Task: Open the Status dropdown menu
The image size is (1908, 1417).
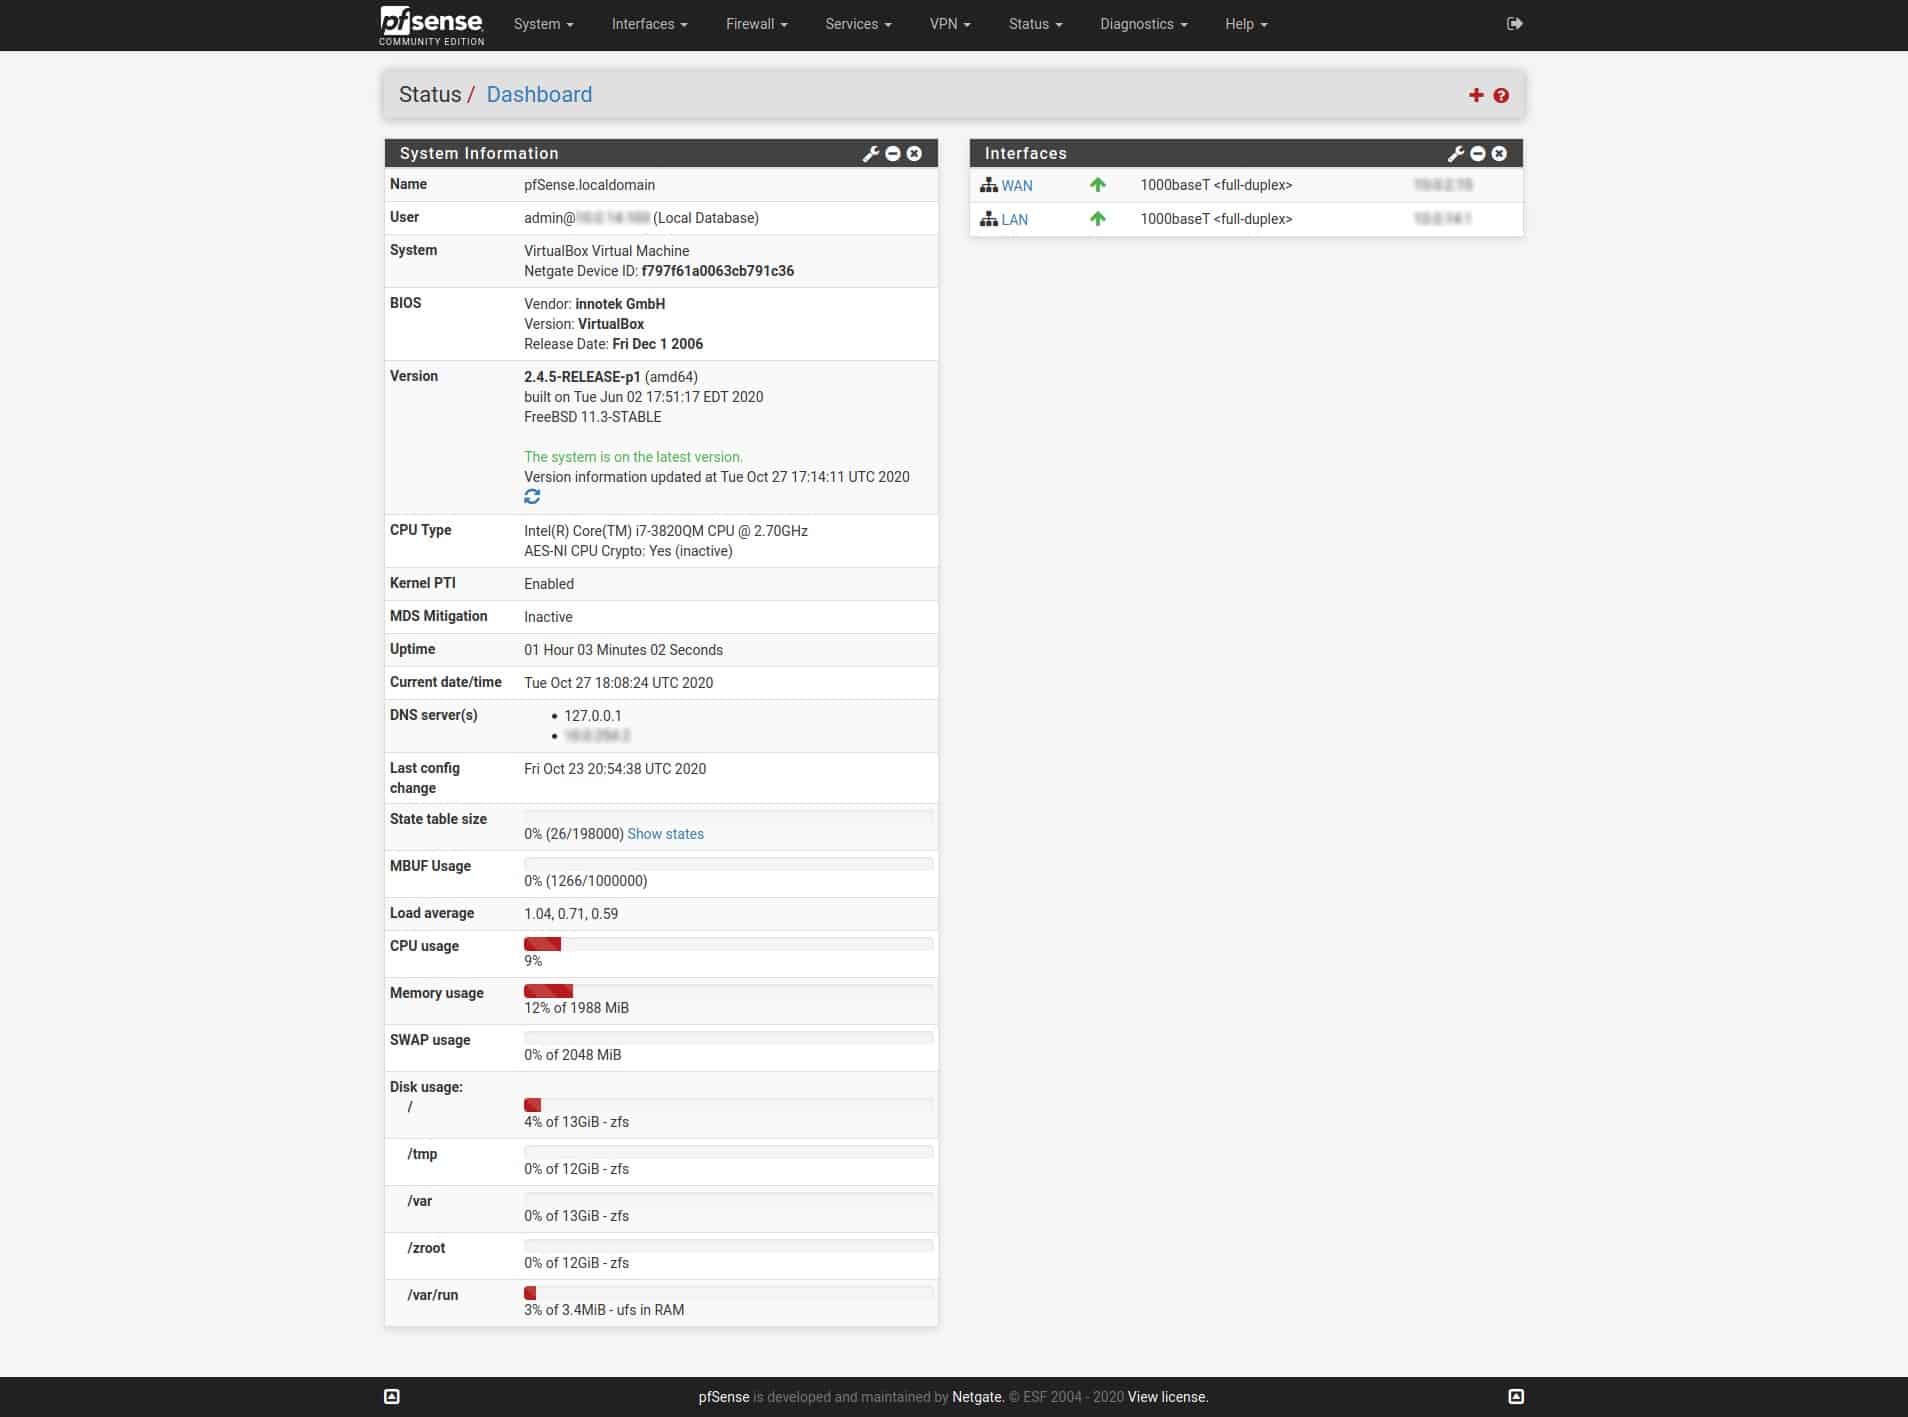Action: pyautogui.click(x=1035, y=24)
